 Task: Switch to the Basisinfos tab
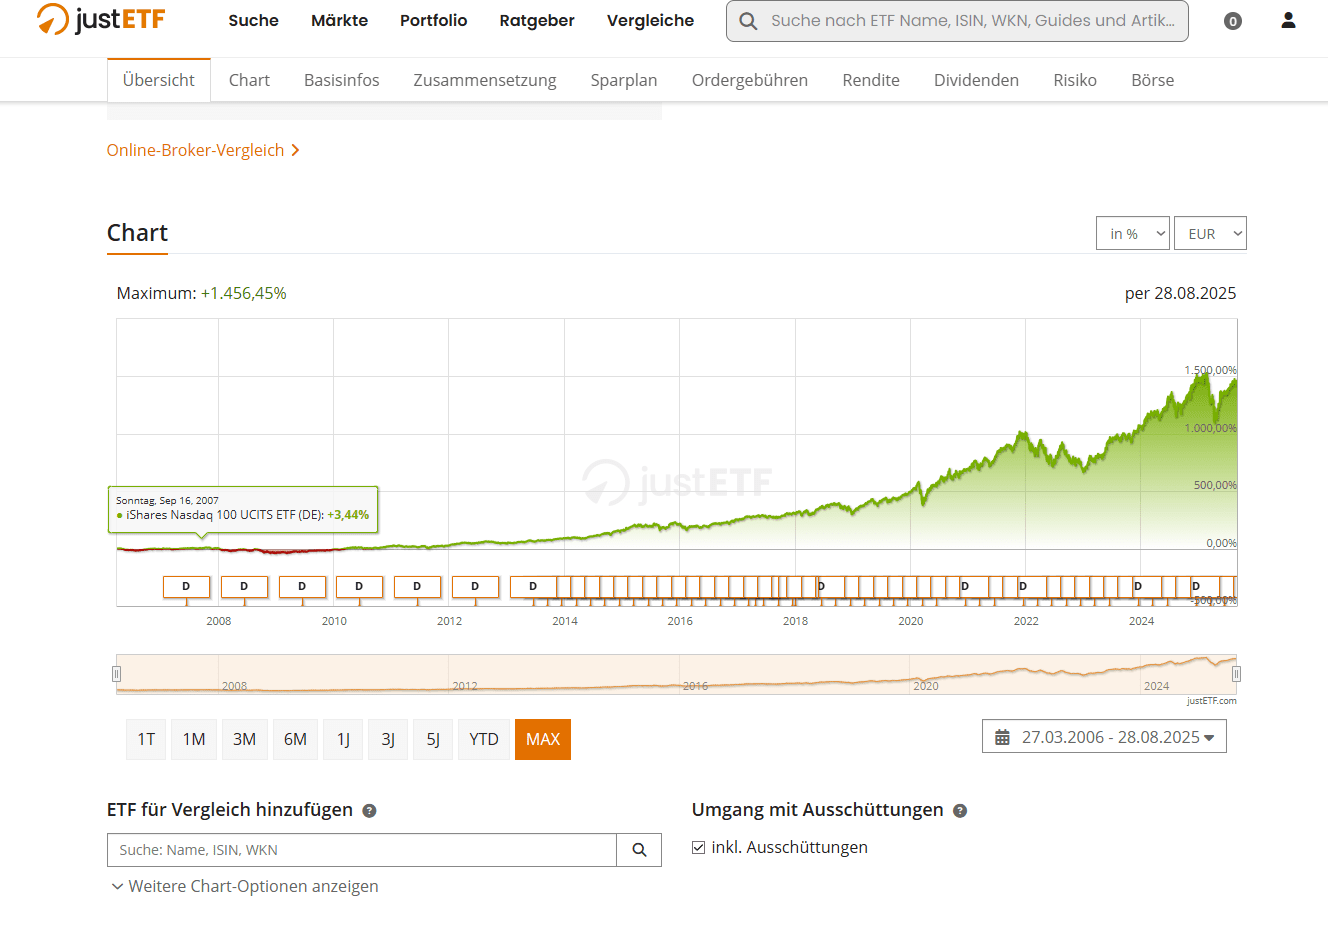tap(342, 80)
